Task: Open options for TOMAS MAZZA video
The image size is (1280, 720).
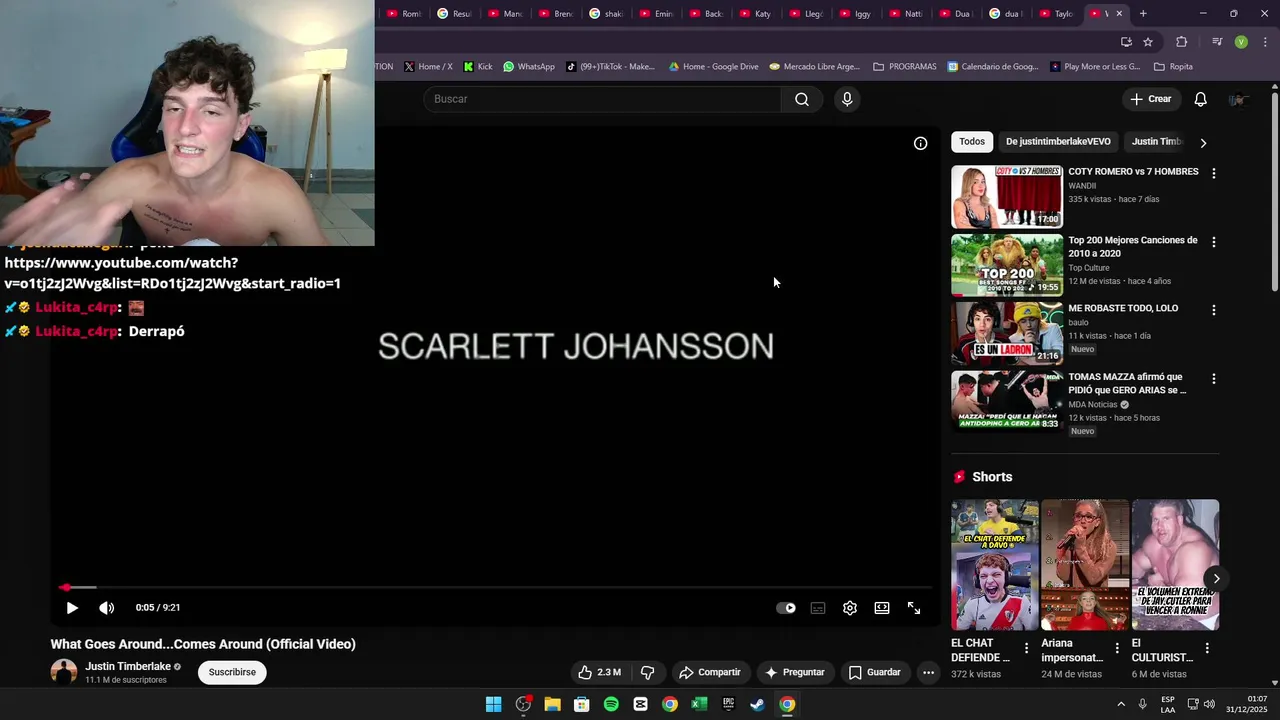Action: (x=1214, y=379)
